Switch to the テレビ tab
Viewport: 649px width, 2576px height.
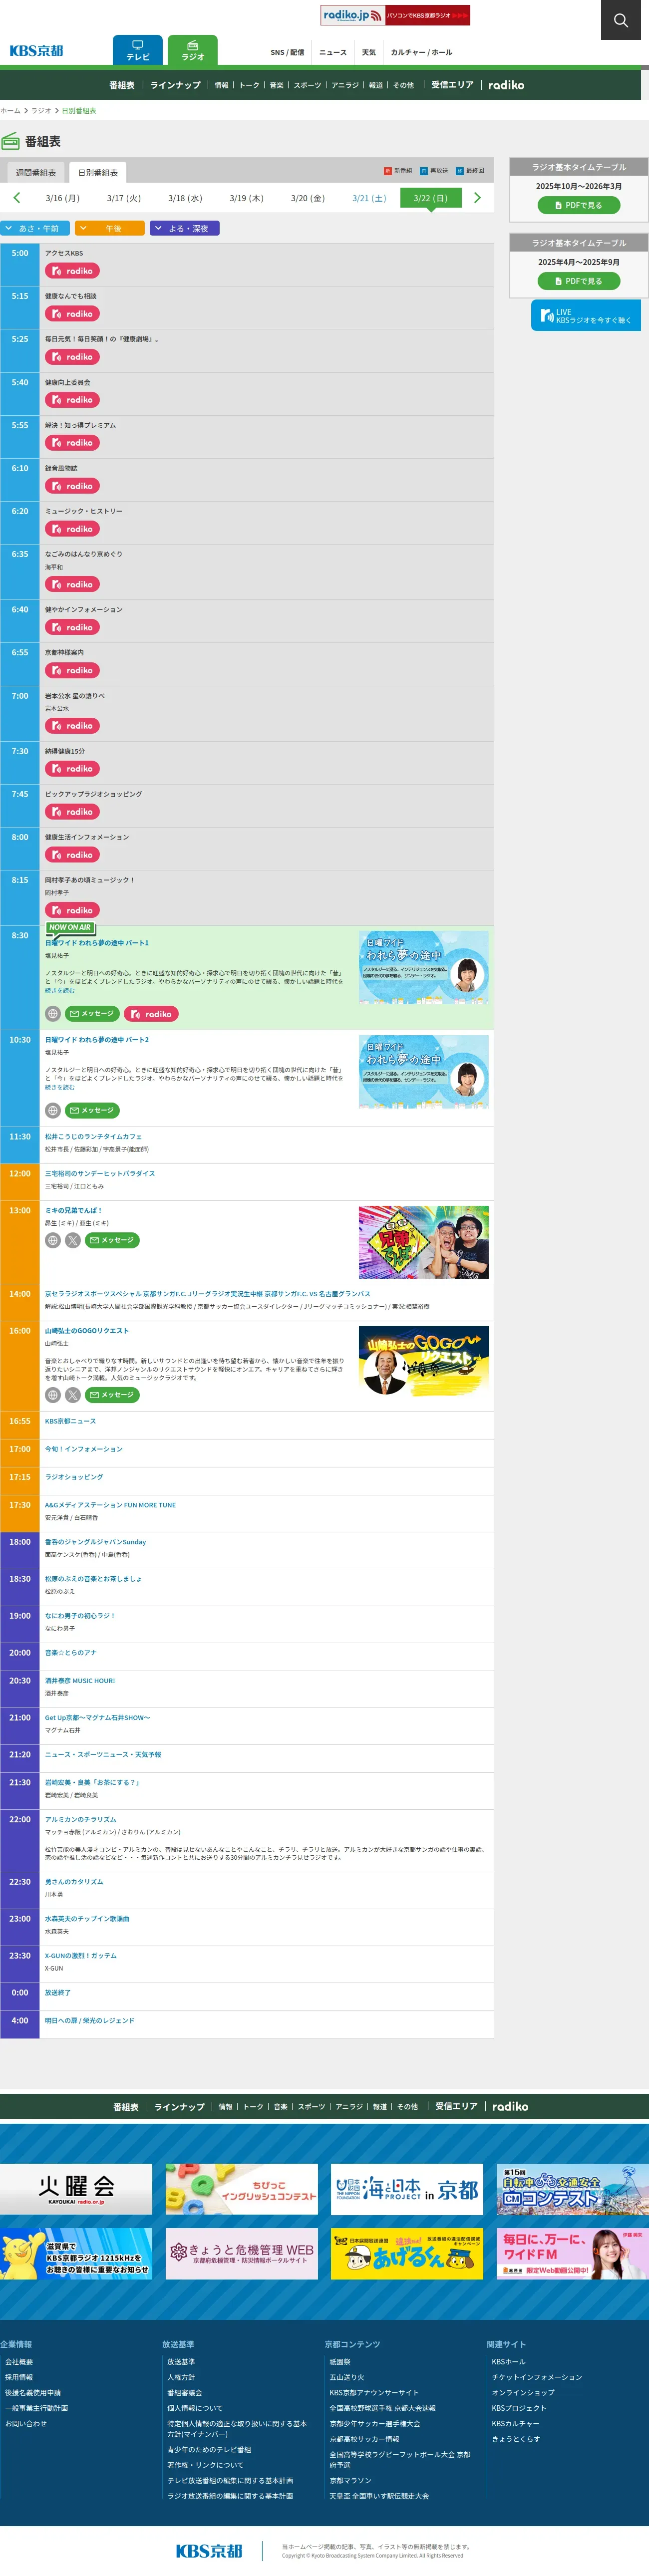(138, 50)
